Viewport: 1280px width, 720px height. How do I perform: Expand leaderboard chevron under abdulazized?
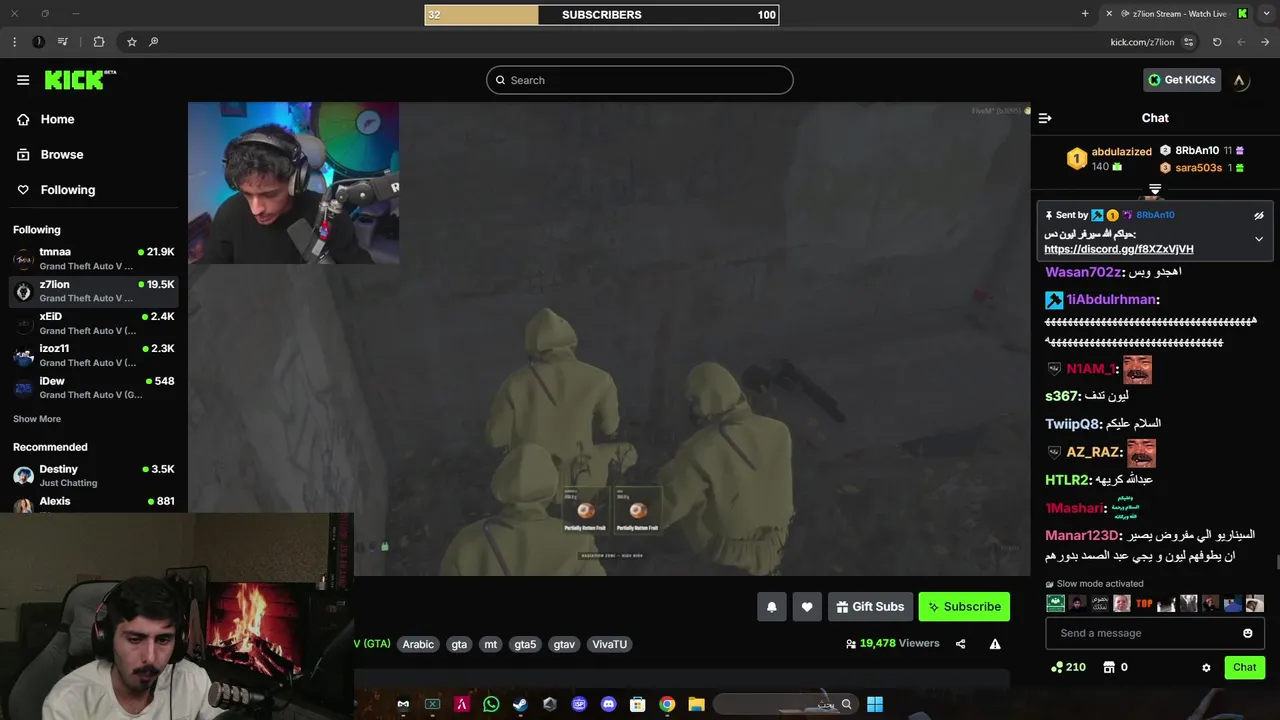tap(1155, 188)
